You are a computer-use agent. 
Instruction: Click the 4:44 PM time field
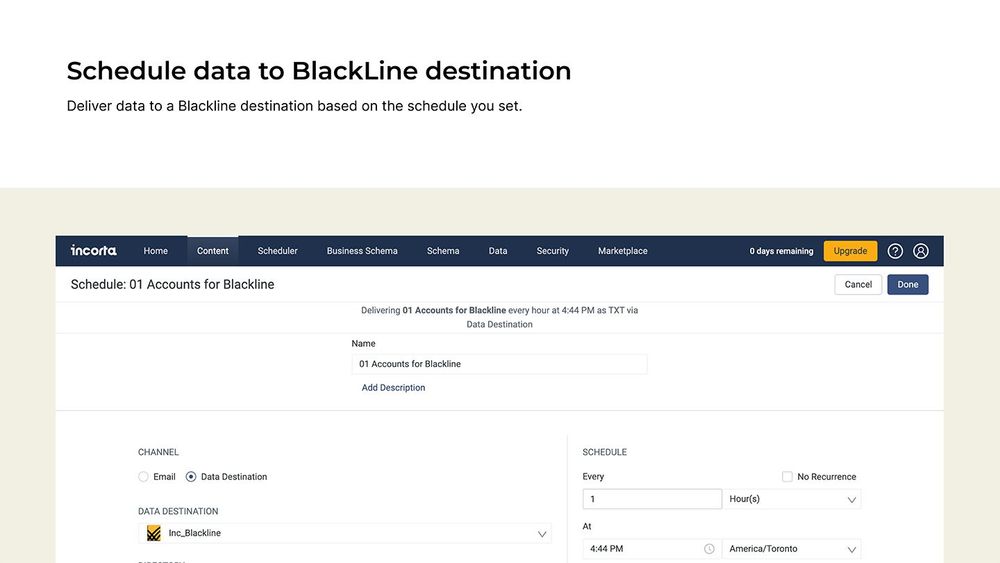[652, 548]
